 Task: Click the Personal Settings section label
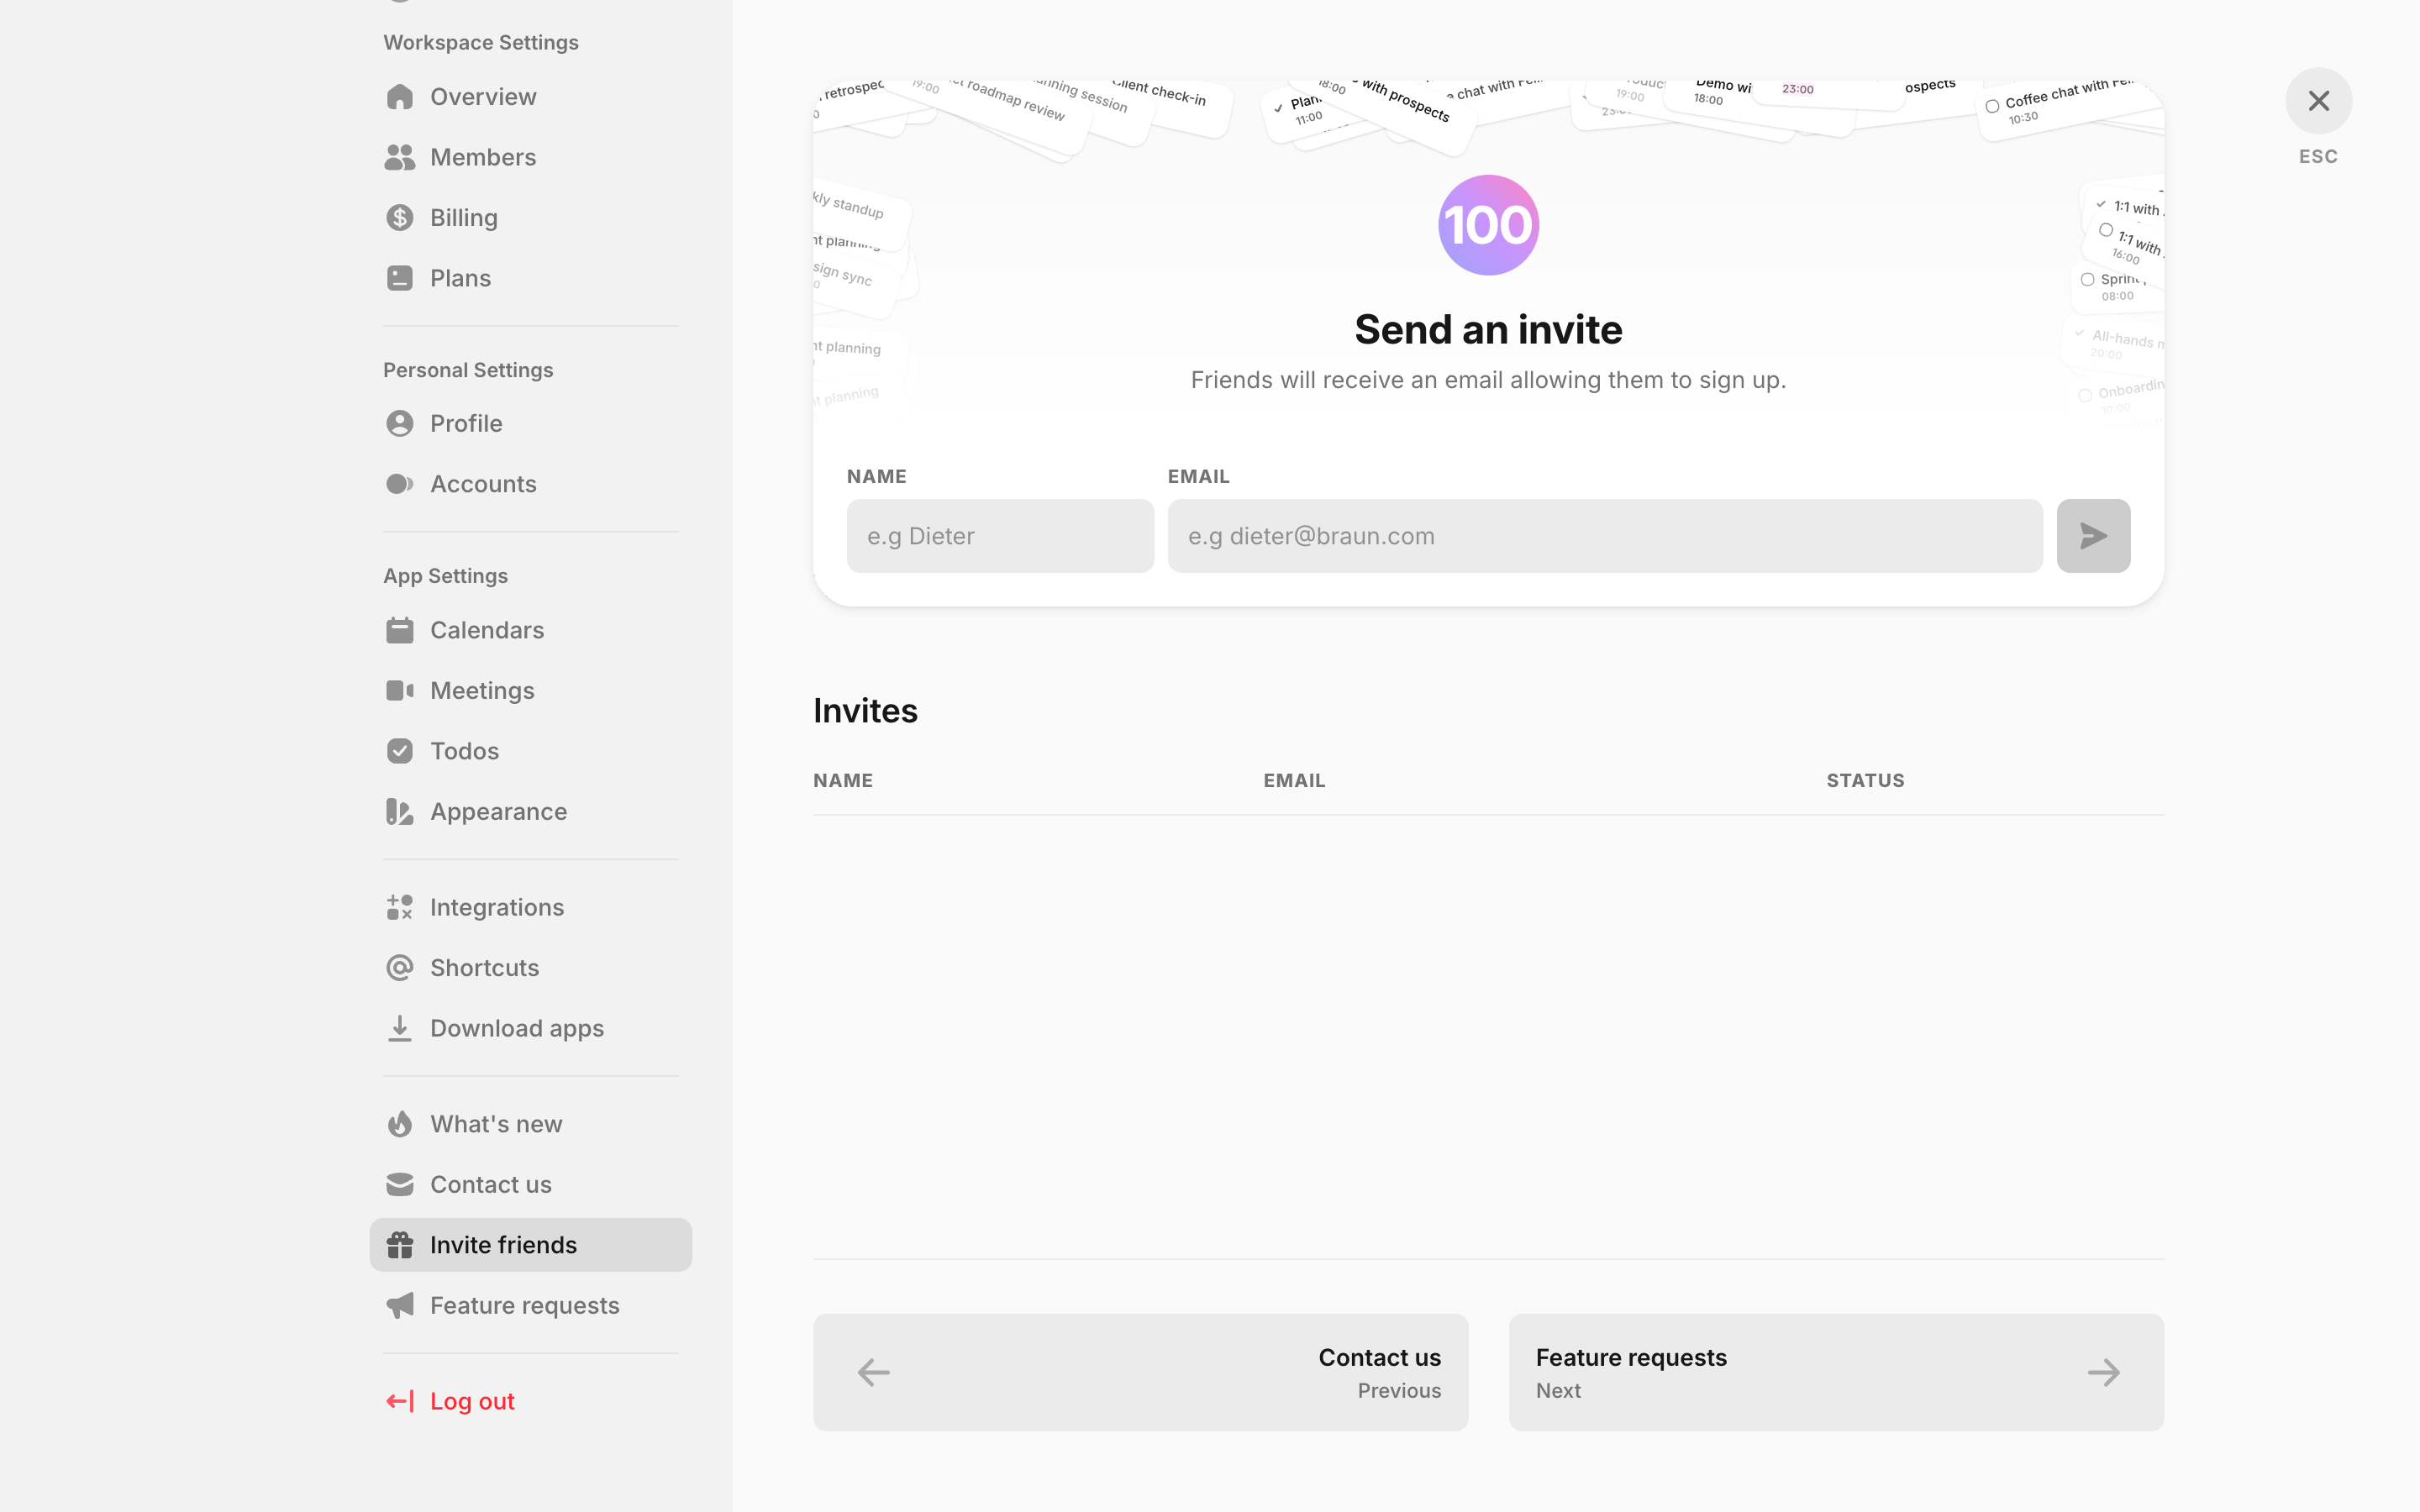[468, 370]
